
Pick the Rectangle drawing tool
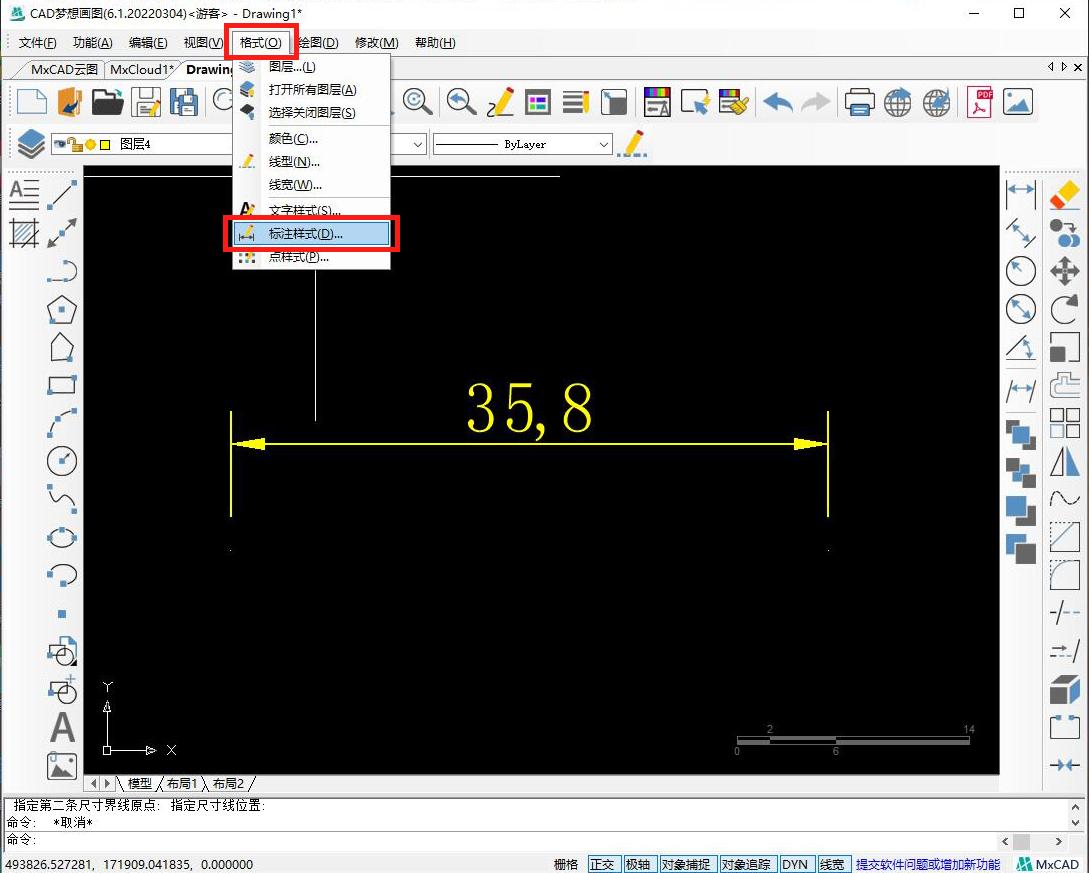62,385
